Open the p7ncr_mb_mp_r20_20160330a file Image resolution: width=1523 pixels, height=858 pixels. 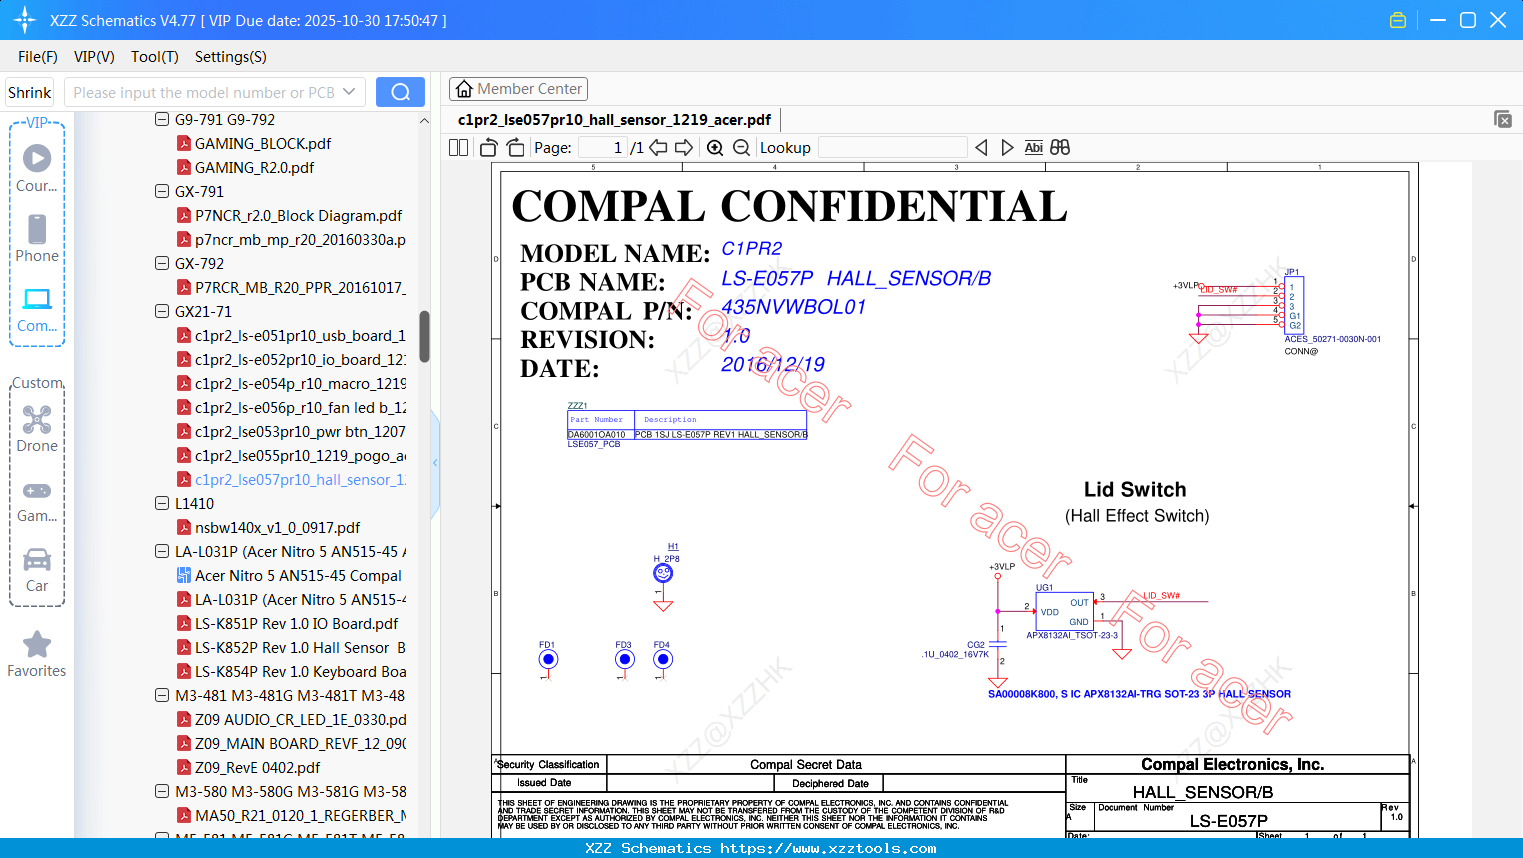pyautogui.click(x=300, y=239)
